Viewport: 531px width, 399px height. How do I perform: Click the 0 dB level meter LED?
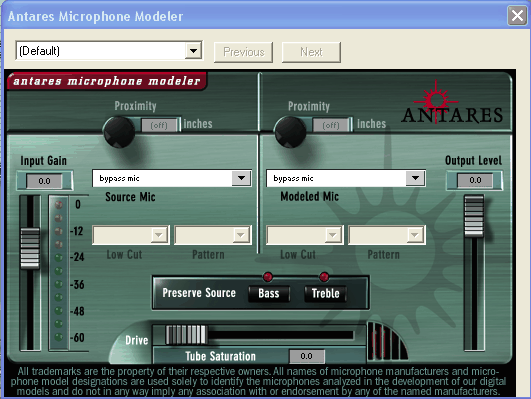(59, 204)
